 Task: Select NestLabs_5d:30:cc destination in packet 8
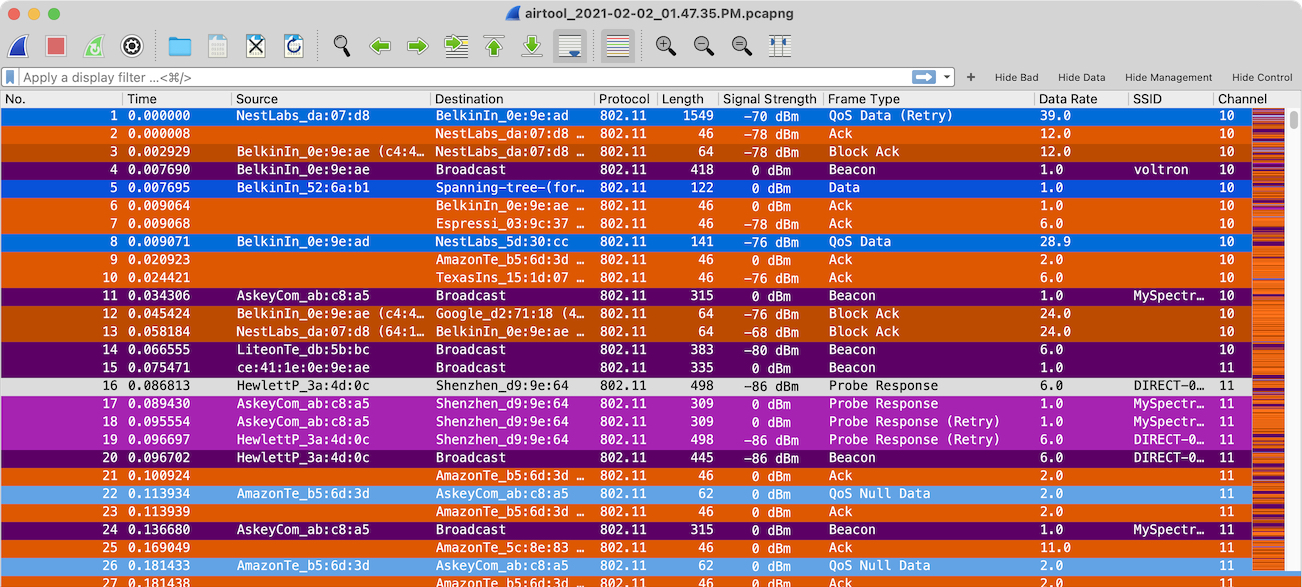coord(501,242)
